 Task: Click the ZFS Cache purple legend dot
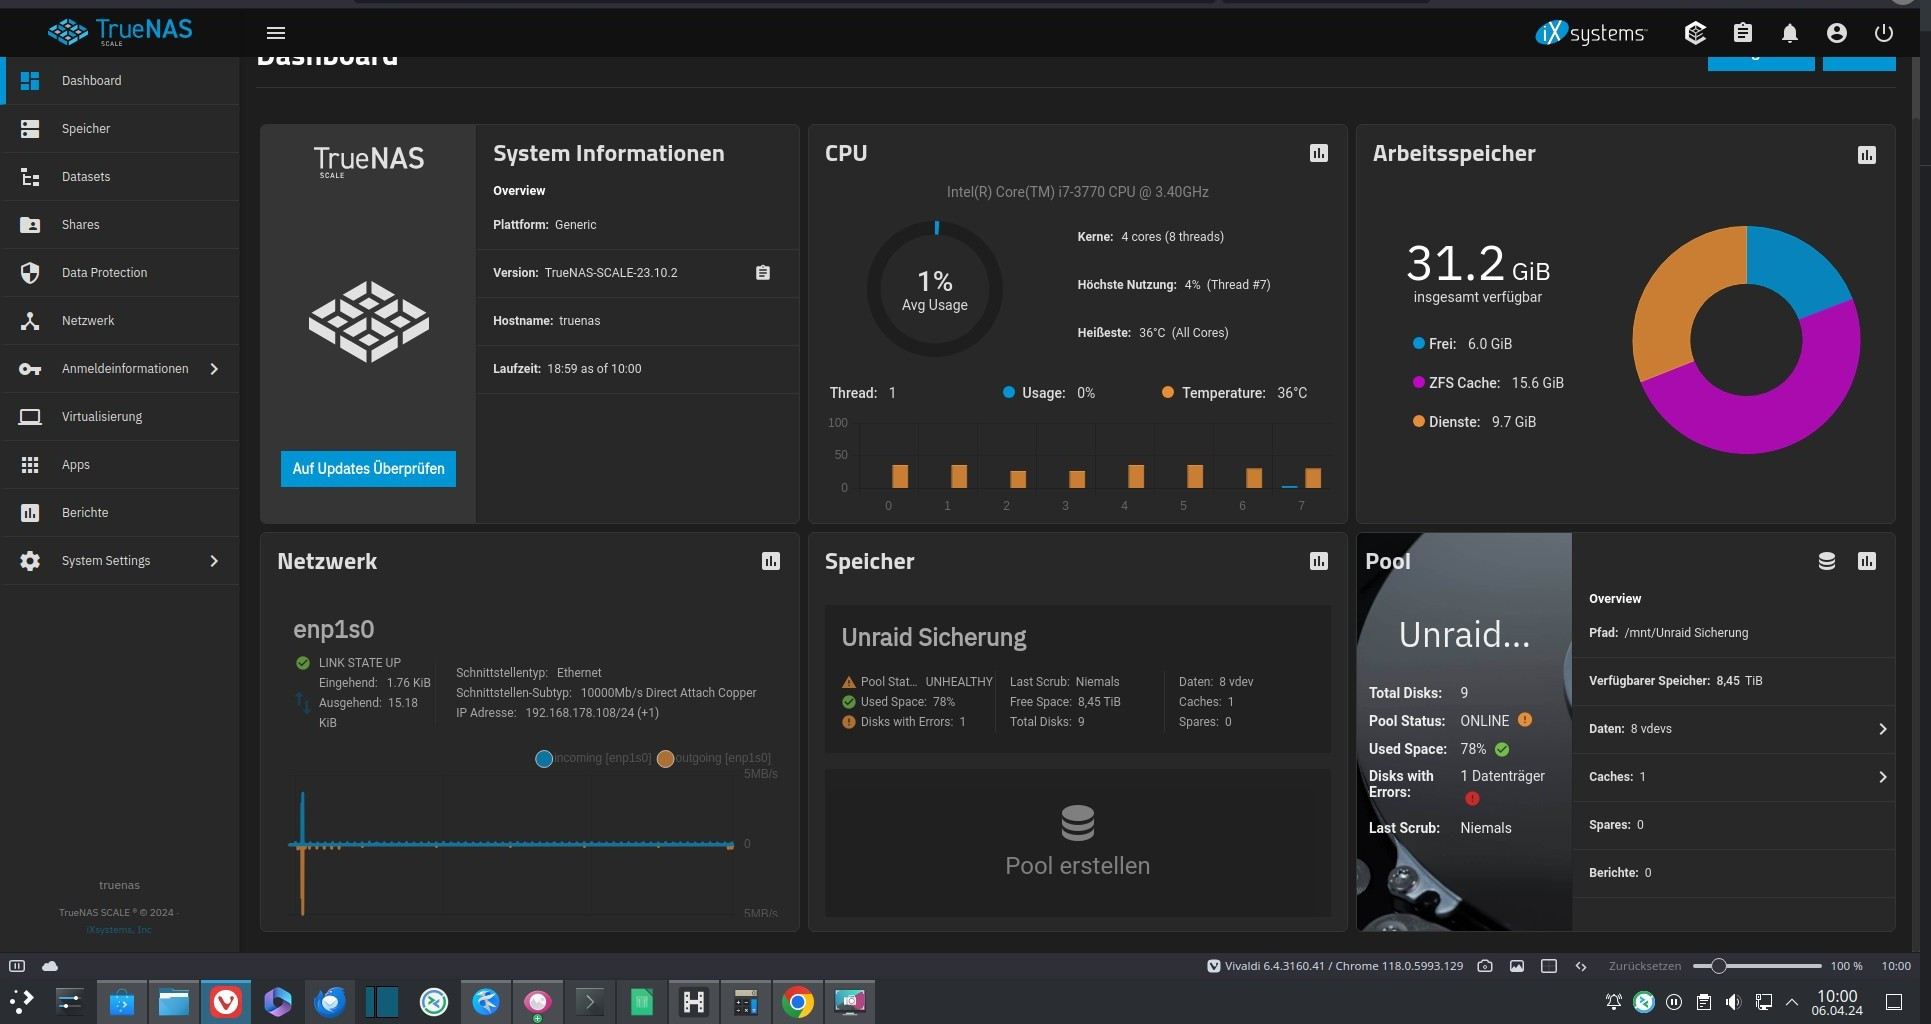point(1418,382)
